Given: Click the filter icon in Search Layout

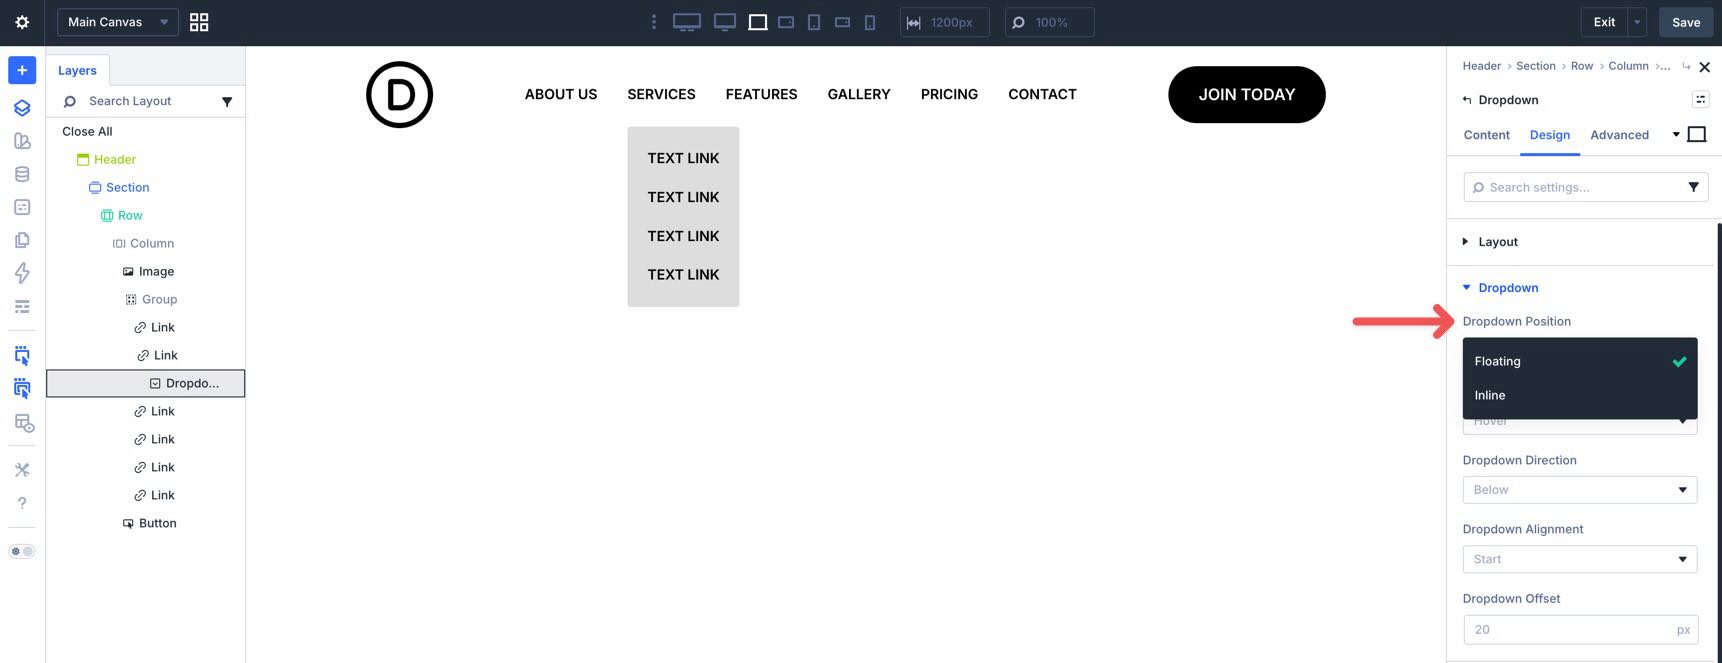Looking at the screenshot, I should tap(227, 101).
